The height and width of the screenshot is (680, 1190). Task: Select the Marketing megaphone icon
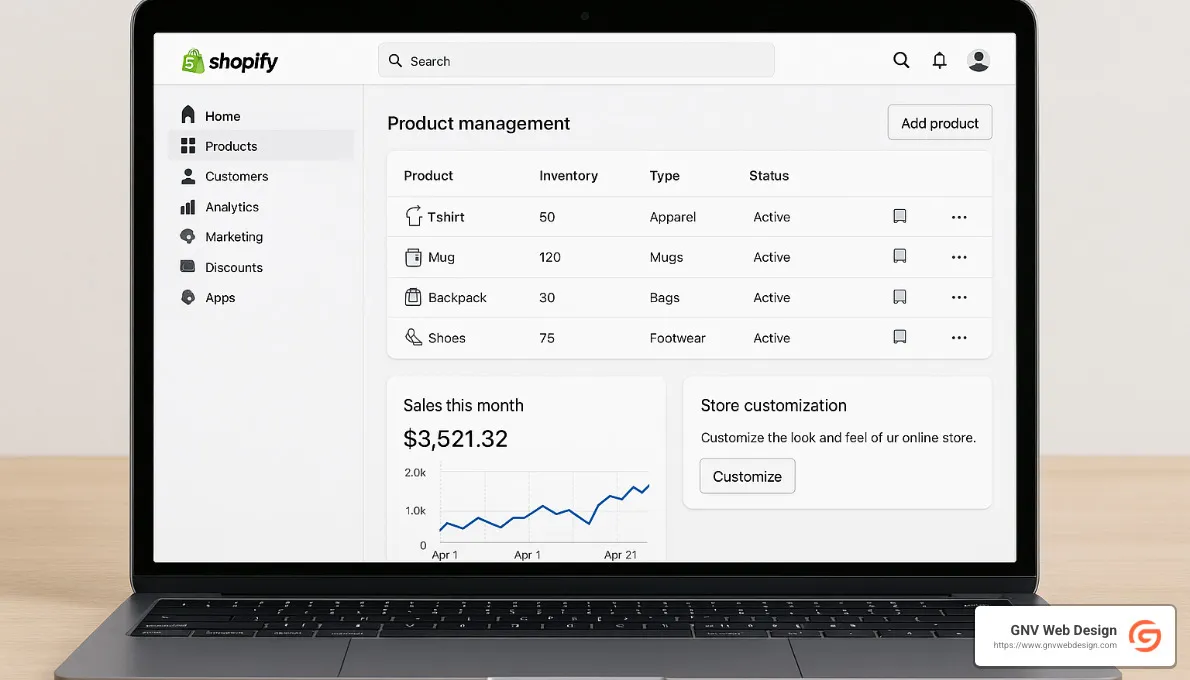tap(187, 237)
